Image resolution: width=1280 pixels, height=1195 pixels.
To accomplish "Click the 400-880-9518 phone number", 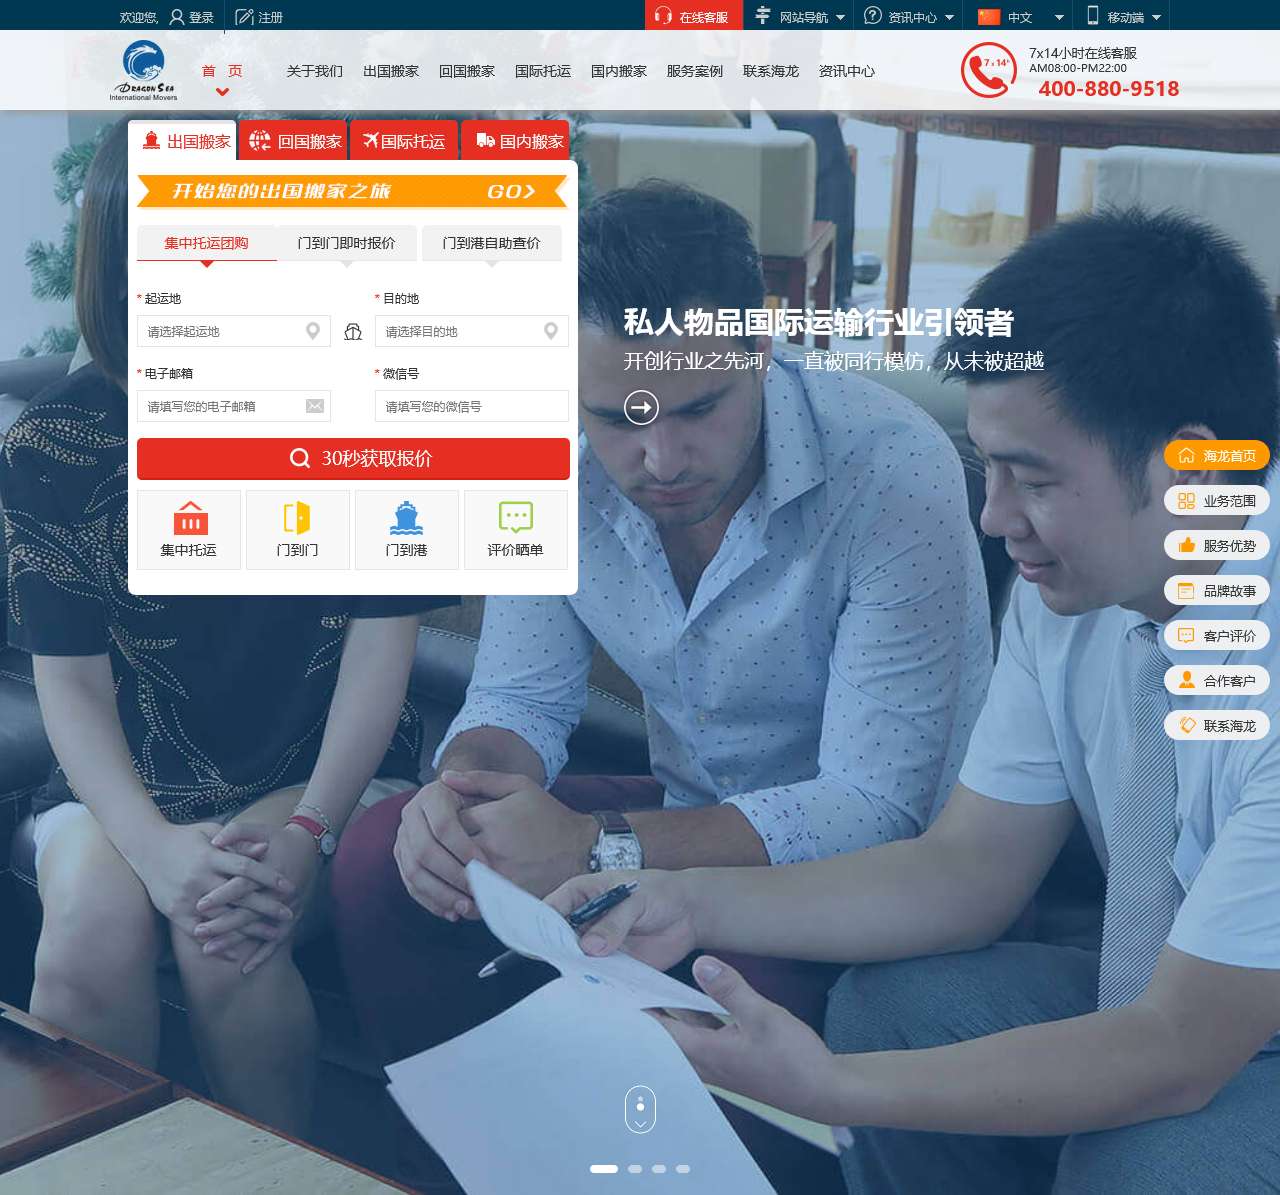I will pos(1109,88).
